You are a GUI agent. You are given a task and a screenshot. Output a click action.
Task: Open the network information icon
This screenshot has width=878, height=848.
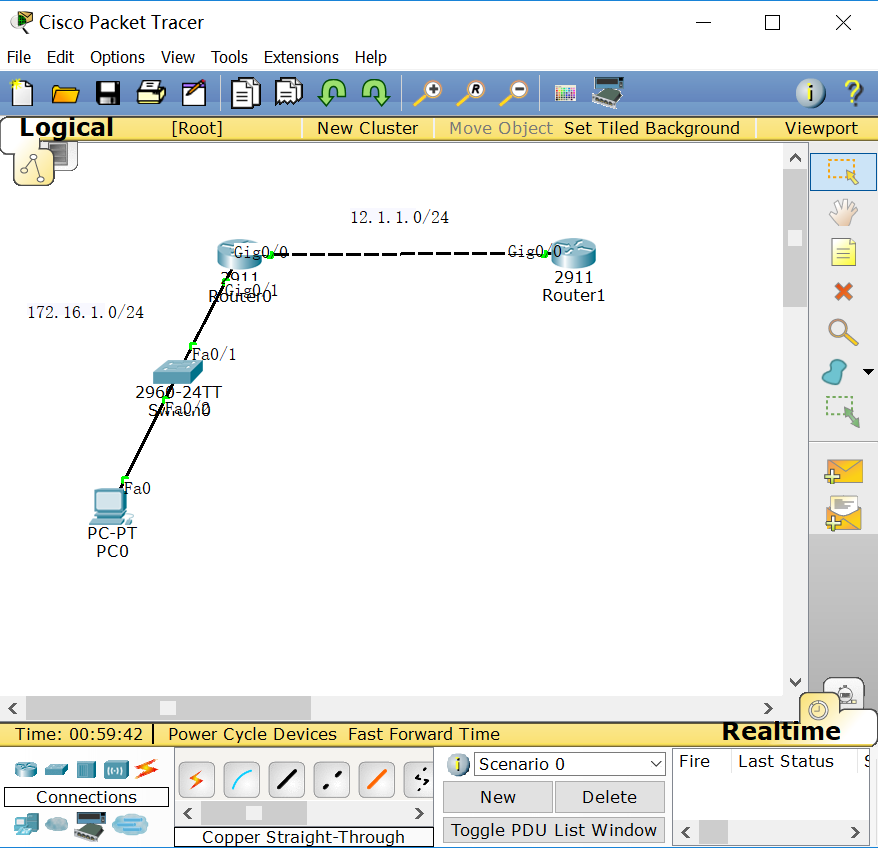coord(810,92)
